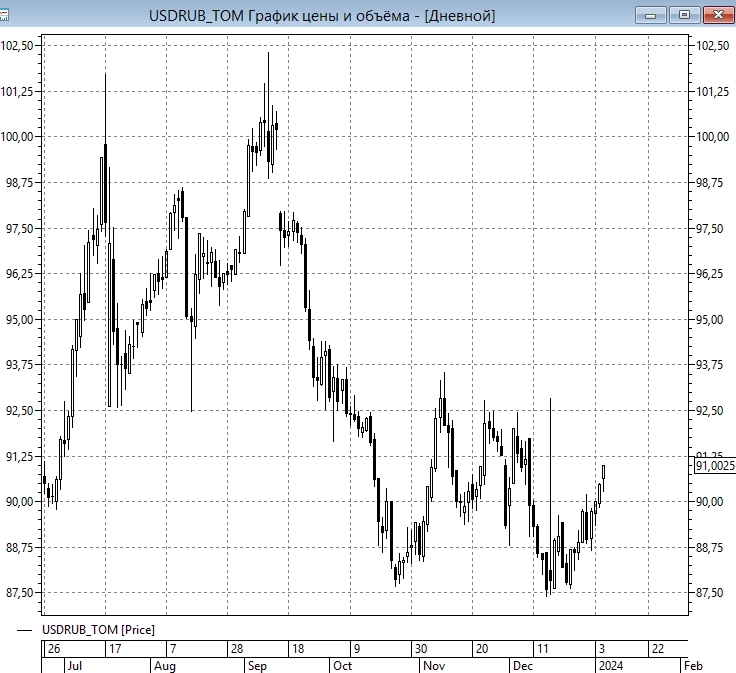This screenshot has height=673, width=736.
Task: Click date label 7 on time axis
Action: (173, 649)
